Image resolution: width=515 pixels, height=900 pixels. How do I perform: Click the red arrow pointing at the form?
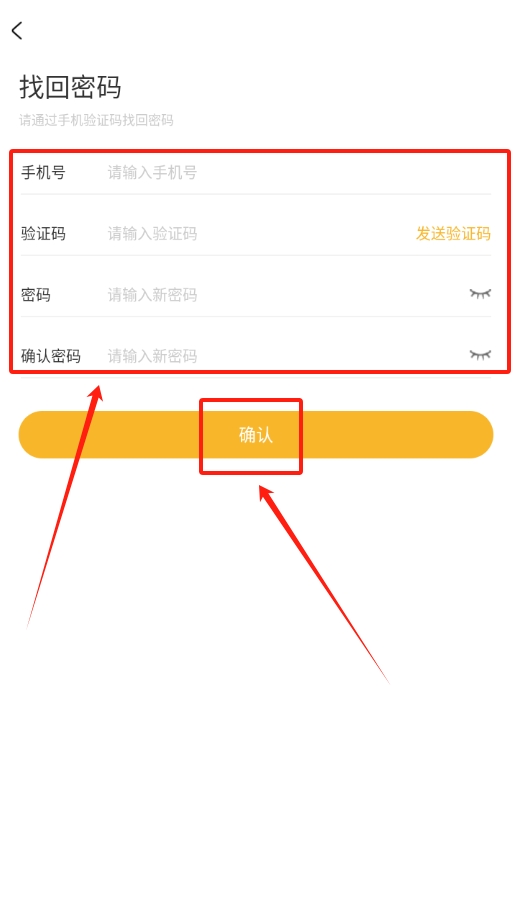click(x=64, y=507)
